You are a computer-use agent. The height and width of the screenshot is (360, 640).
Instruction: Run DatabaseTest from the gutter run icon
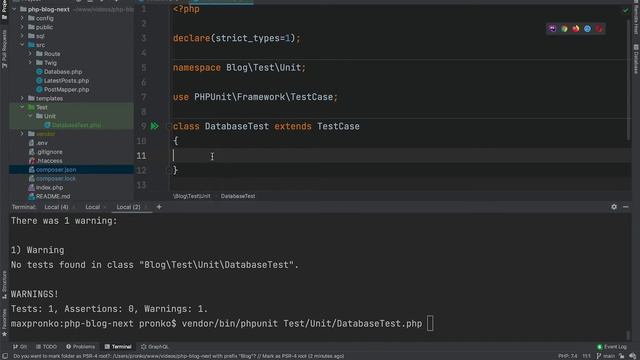155,126
